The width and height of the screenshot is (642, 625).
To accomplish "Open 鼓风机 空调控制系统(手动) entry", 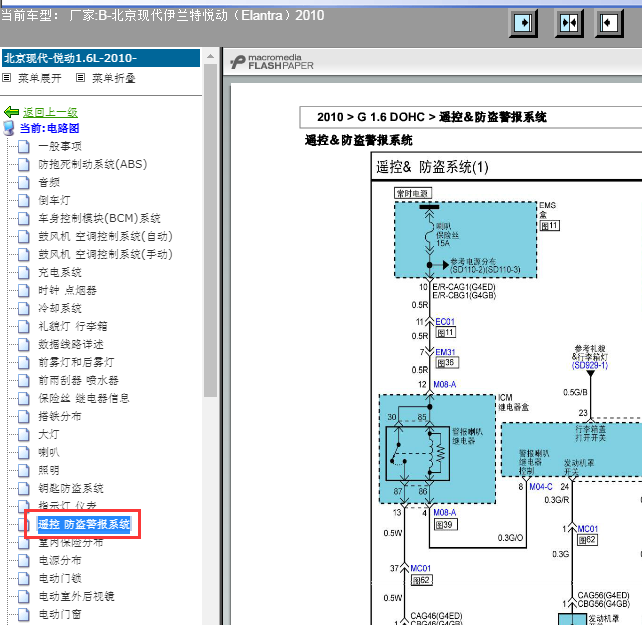I will [105, 254].
